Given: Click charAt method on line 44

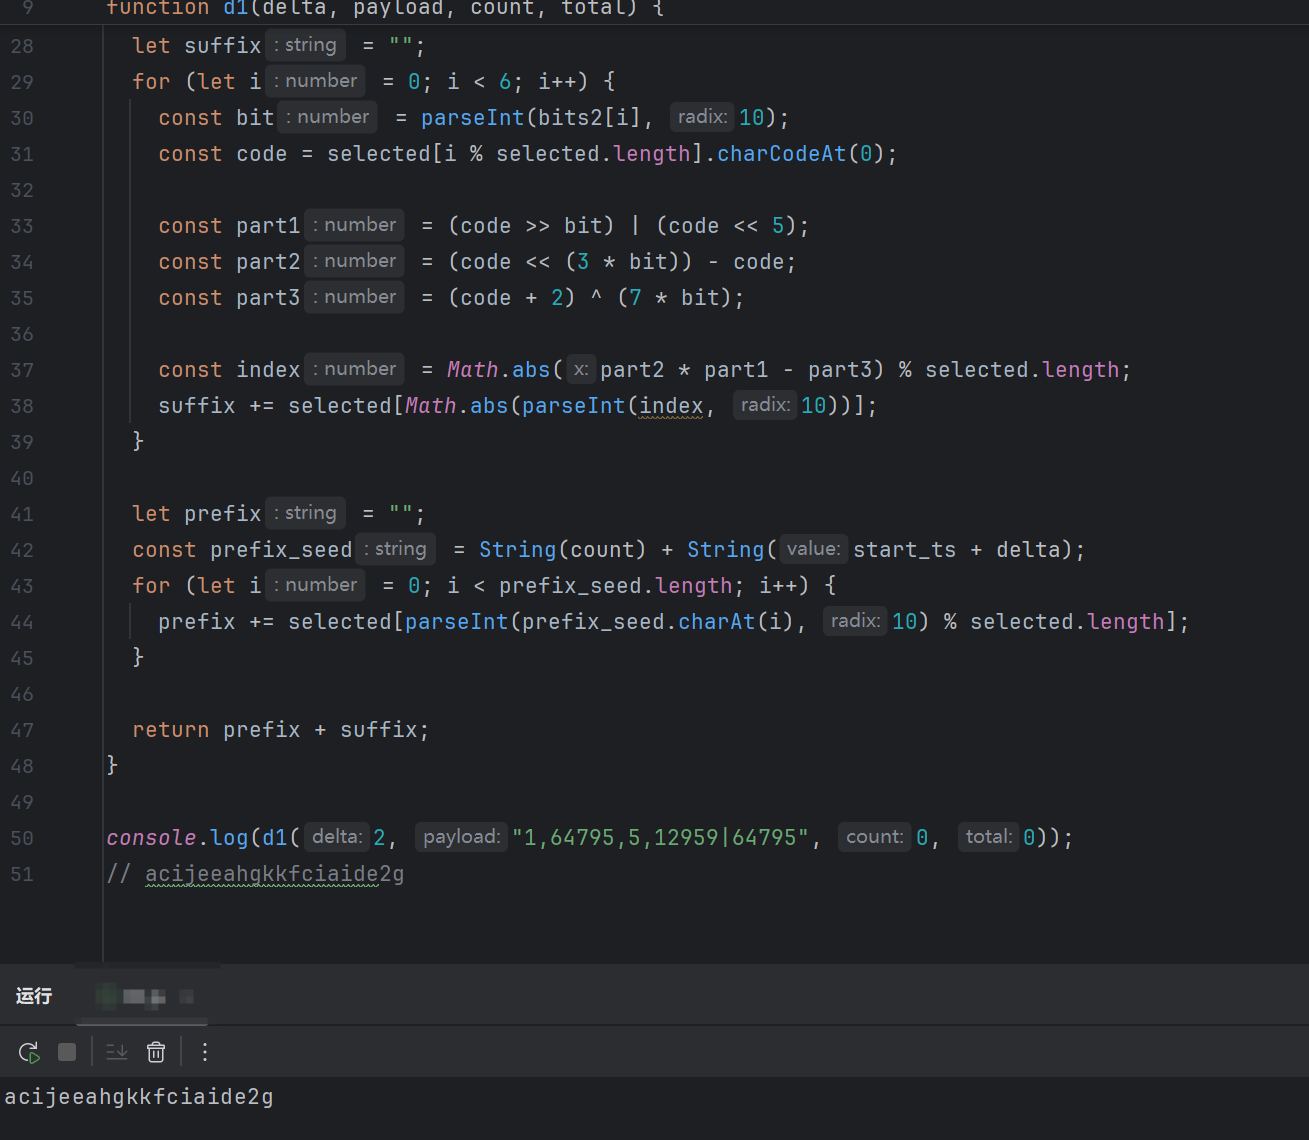Looking at the screenshot, I should coord(717,622).
